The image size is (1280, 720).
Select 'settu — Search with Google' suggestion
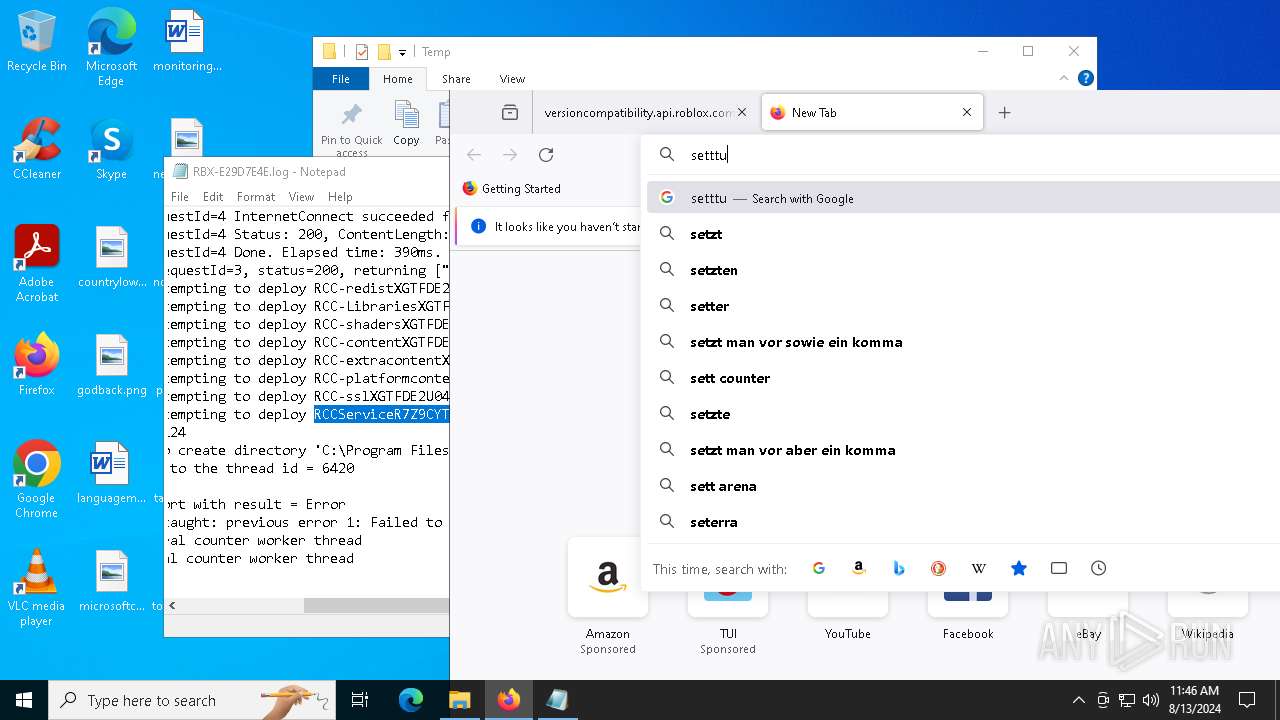click(x=963, y=198)
